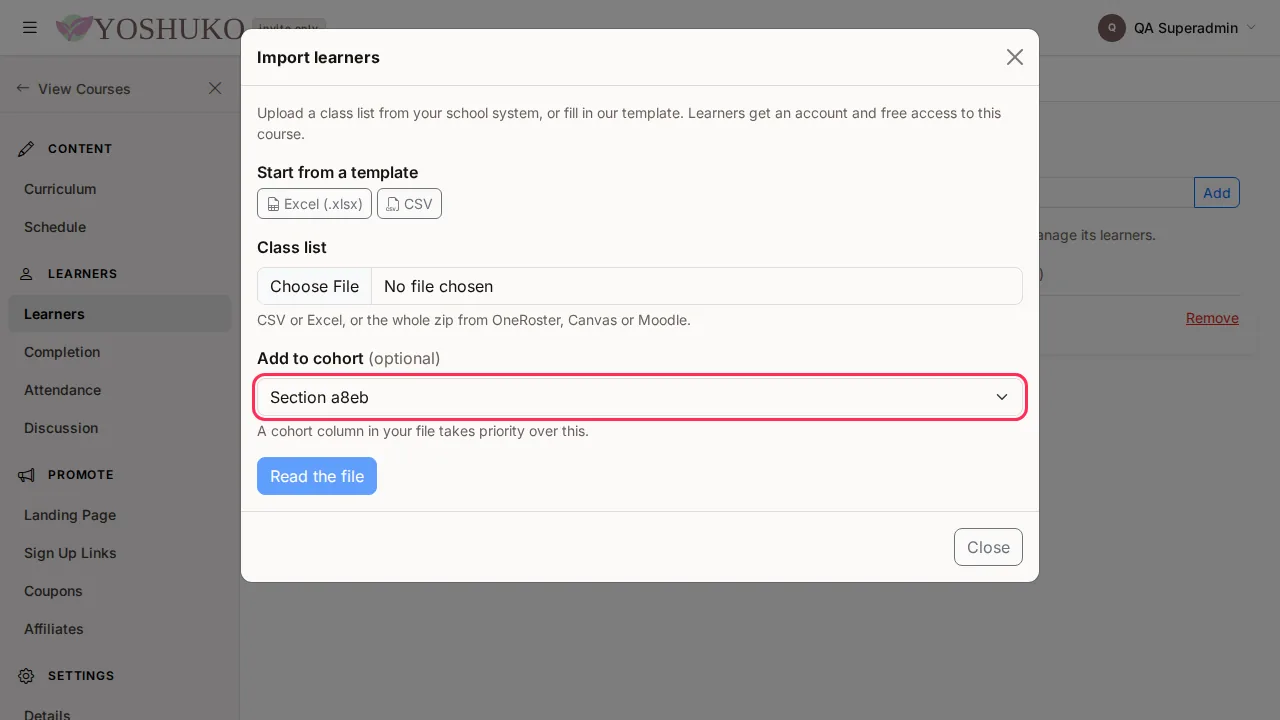Viewport: 1280px width, 720px height.
Task: Close the course sidebar with X icon
Action: tap(215, 88)
